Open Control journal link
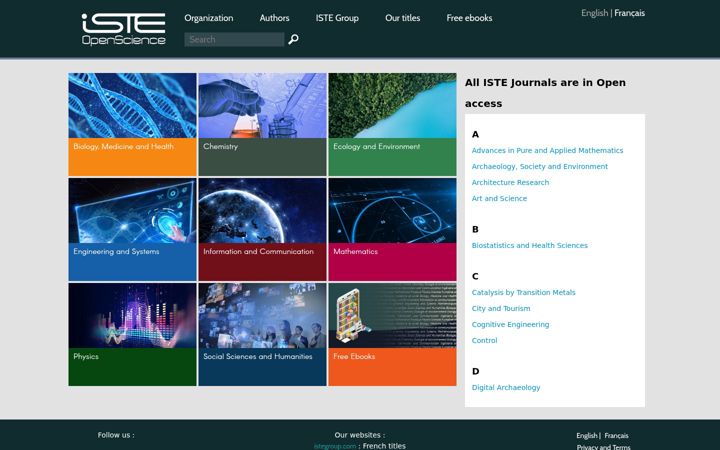Screen dimensions: 720x450 click(x=484, y=341)
